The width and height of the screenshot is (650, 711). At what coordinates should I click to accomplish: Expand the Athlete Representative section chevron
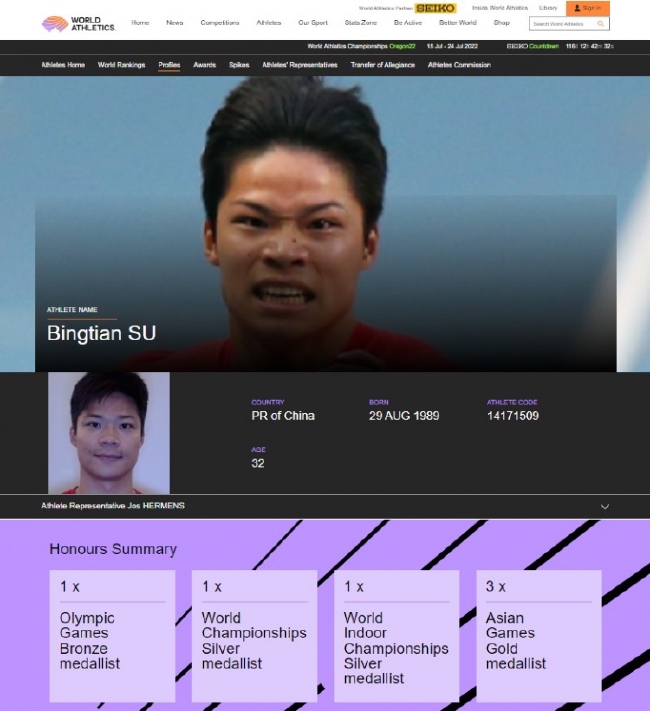604,507
